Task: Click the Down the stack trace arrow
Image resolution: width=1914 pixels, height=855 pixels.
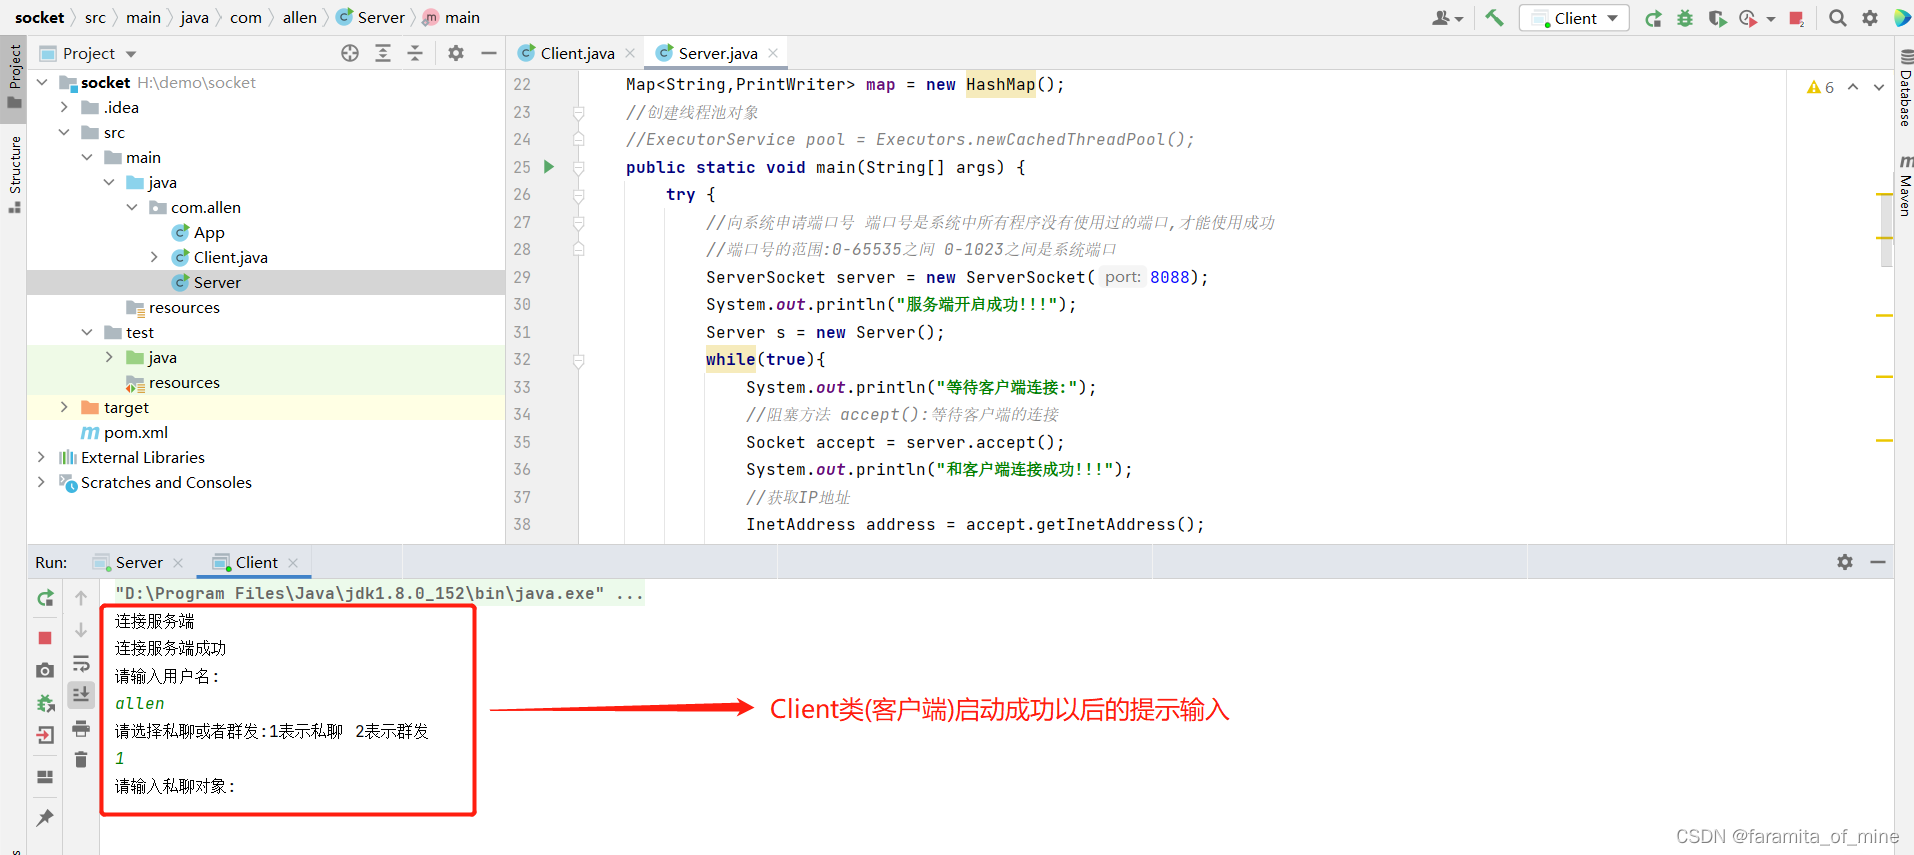Action: 81,630
